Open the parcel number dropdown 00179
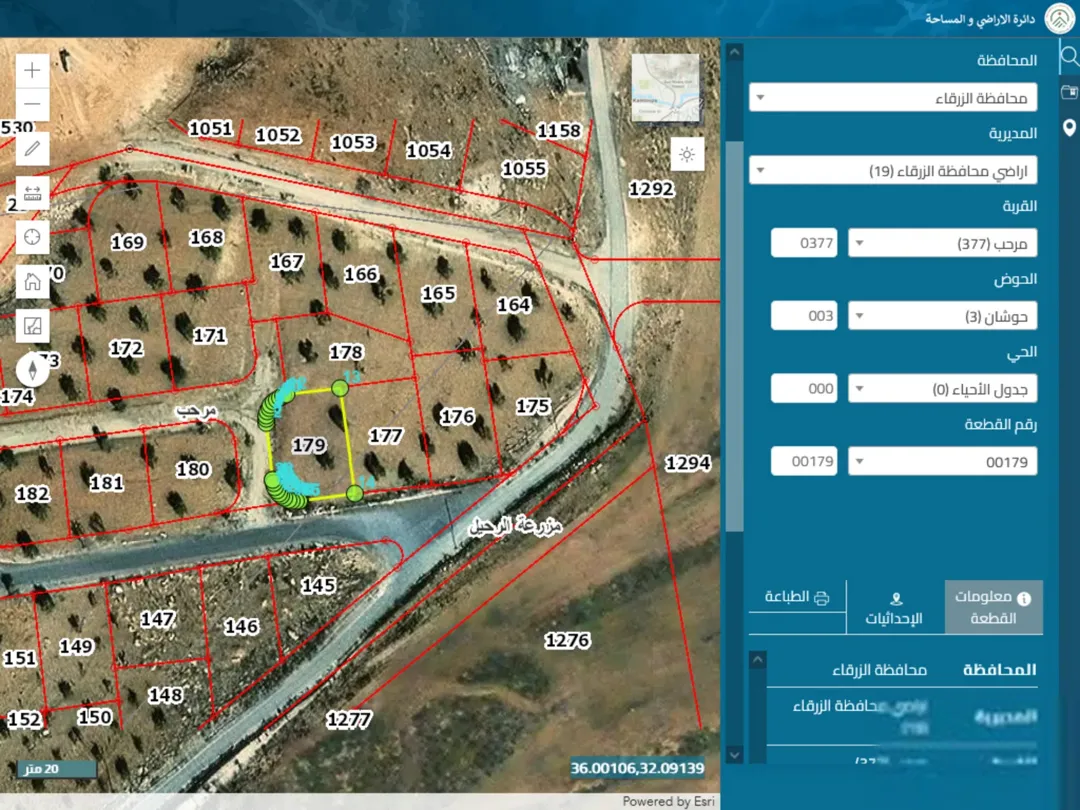1080x810 pixels. [x=942, y=461]
